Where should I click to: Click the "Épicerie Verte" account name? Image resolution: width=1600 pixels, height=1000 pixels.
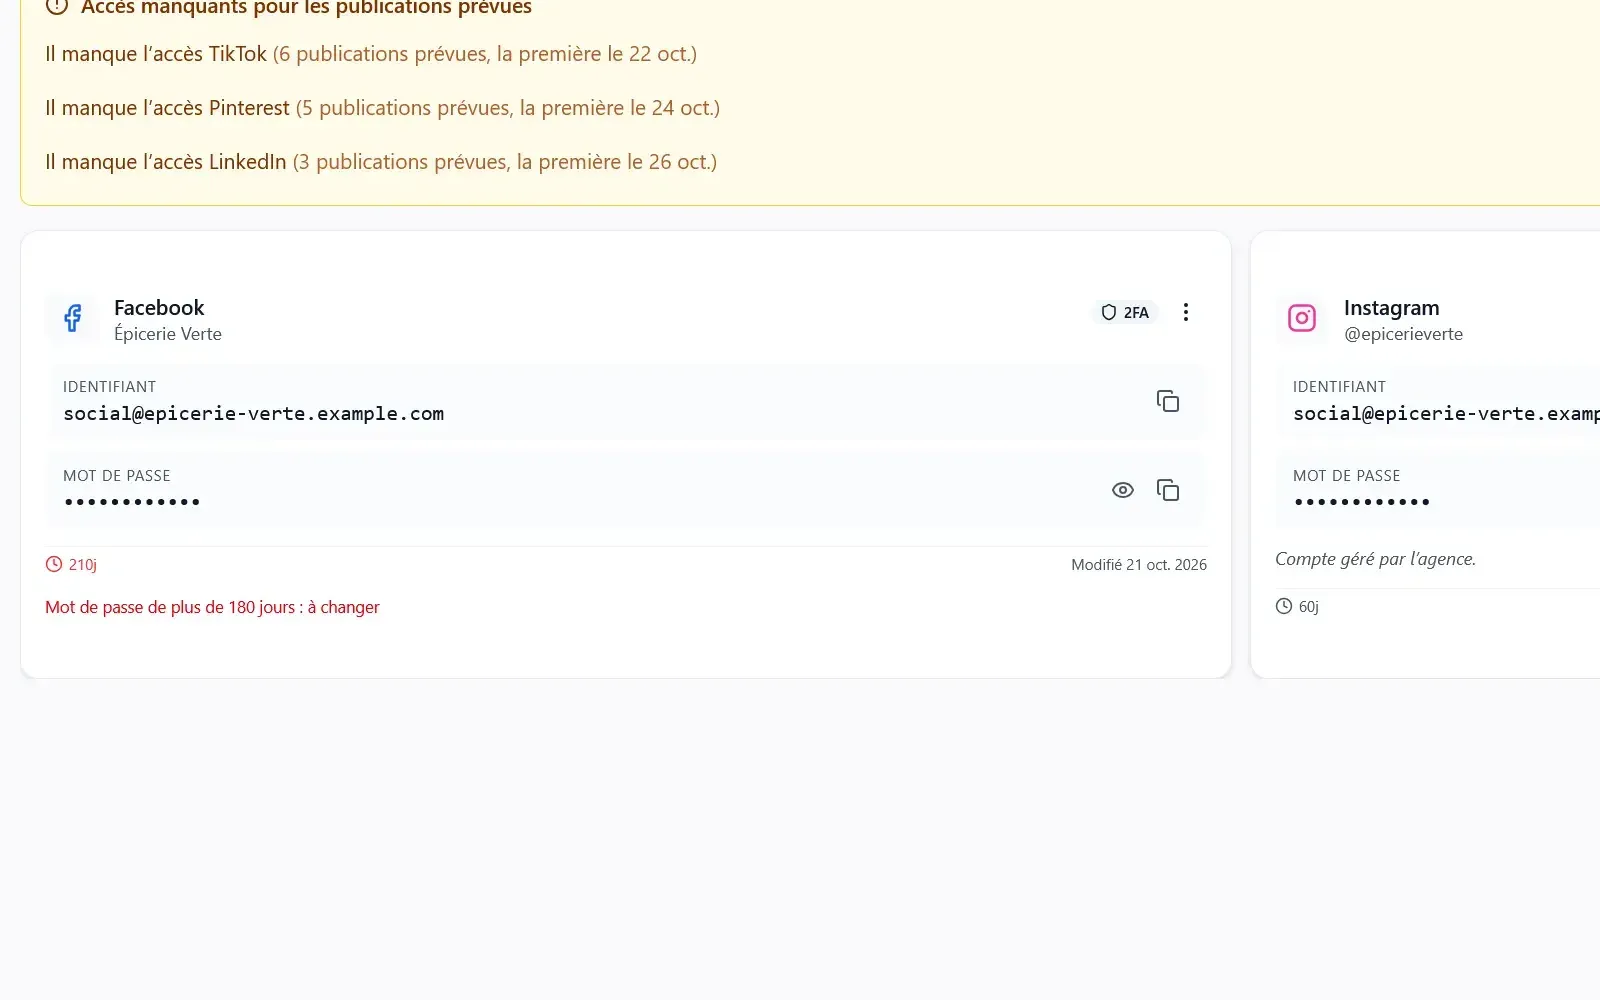click(x=168, y=334)
